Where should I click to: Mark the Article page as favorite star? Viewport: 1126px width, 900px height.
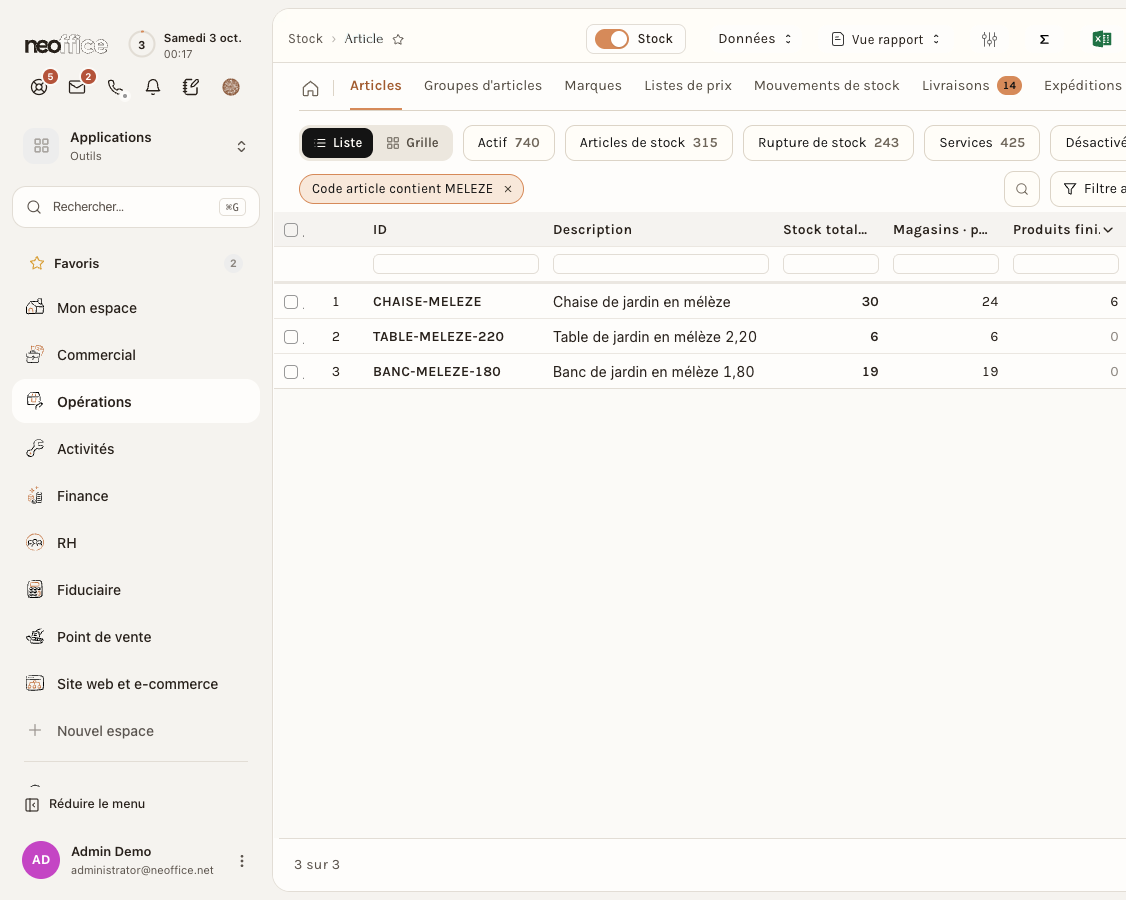(398, 40)
